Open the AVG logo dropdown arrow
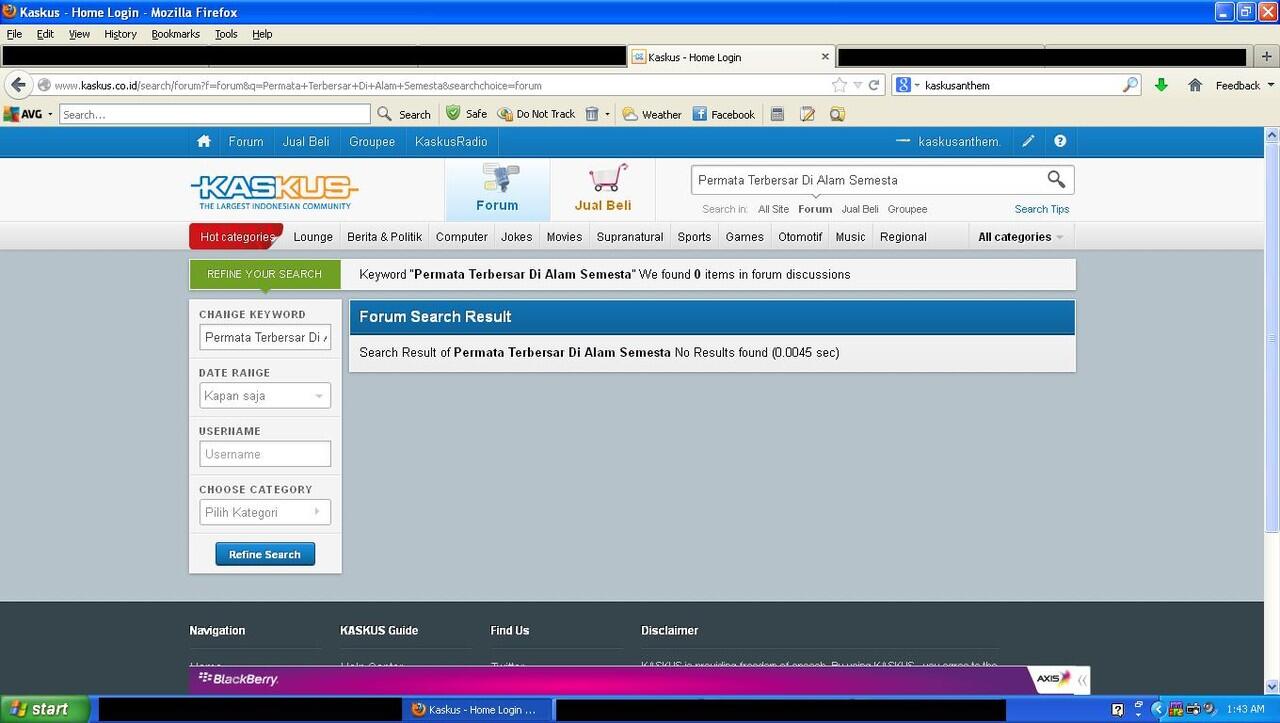This screenshot has width=1280, height=723. (50, 114)
